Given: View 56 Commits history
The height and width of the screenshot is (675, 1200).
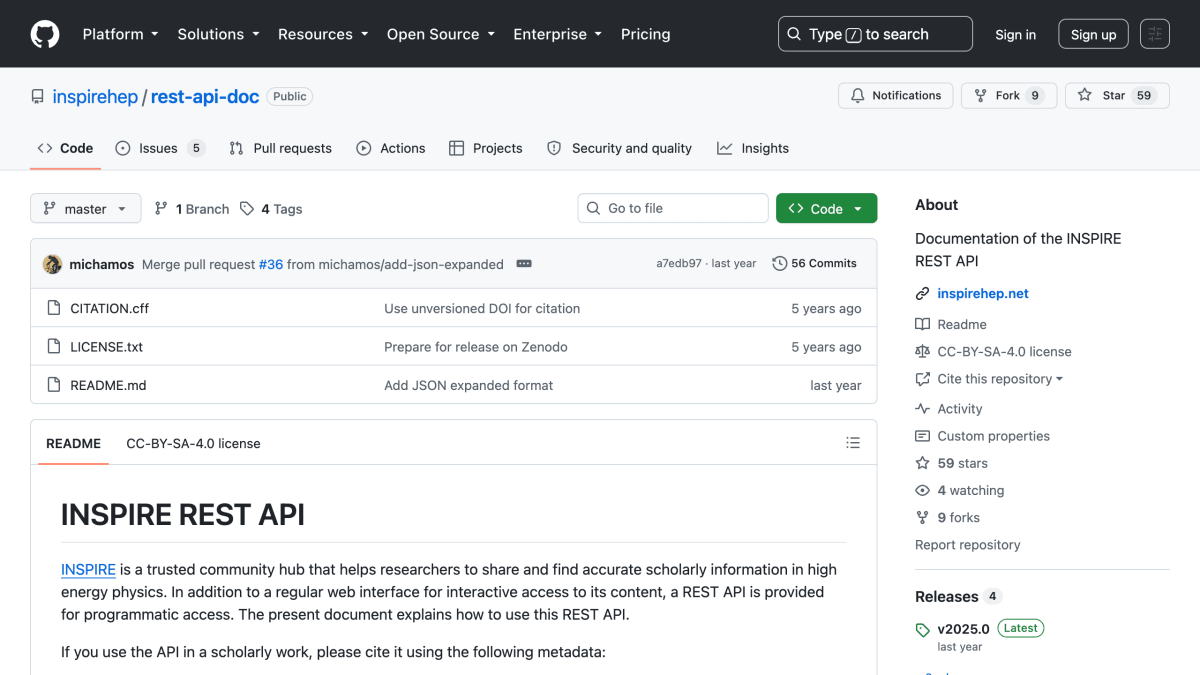Looking at the screenshot, I should click(814, 264).
